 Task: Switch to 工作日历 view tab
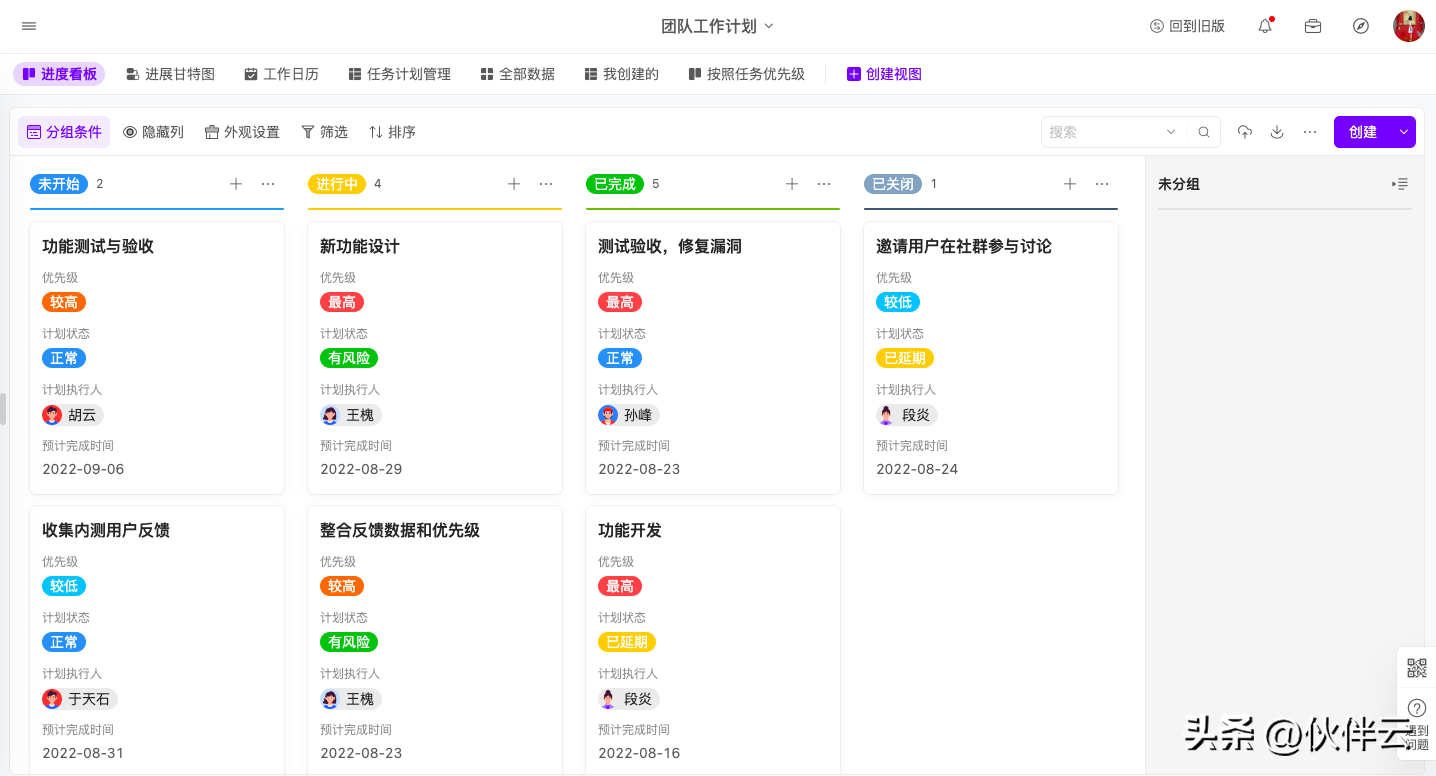click(281, 74)
